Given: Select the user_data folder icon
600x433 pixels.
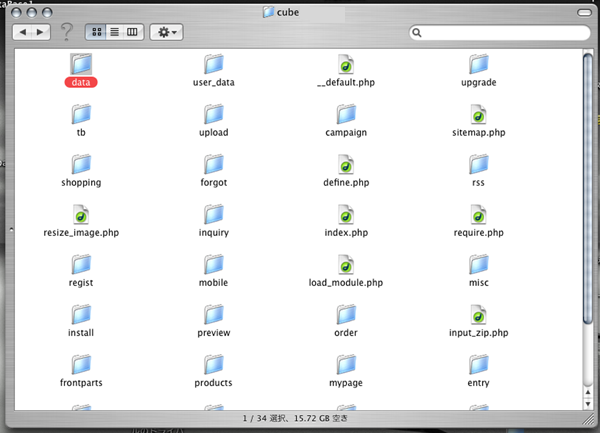Looking at the screenshot, I should pos(214,64).
